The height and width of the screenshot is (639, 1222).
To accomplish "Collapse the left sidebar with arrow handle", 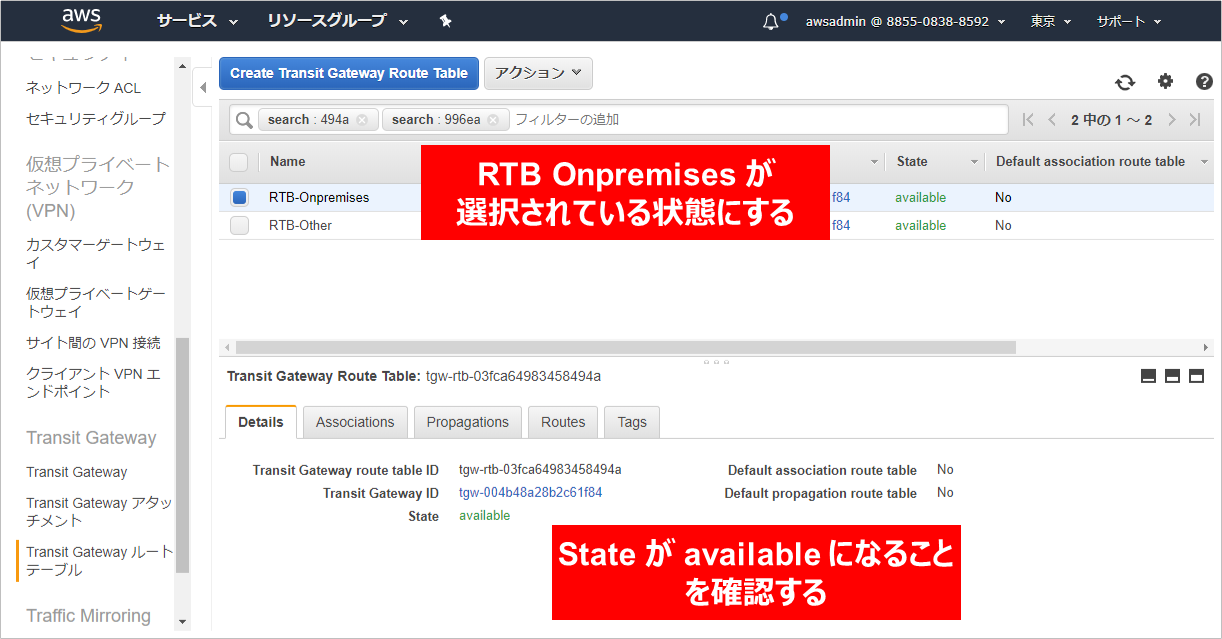I will pos(203,88).
